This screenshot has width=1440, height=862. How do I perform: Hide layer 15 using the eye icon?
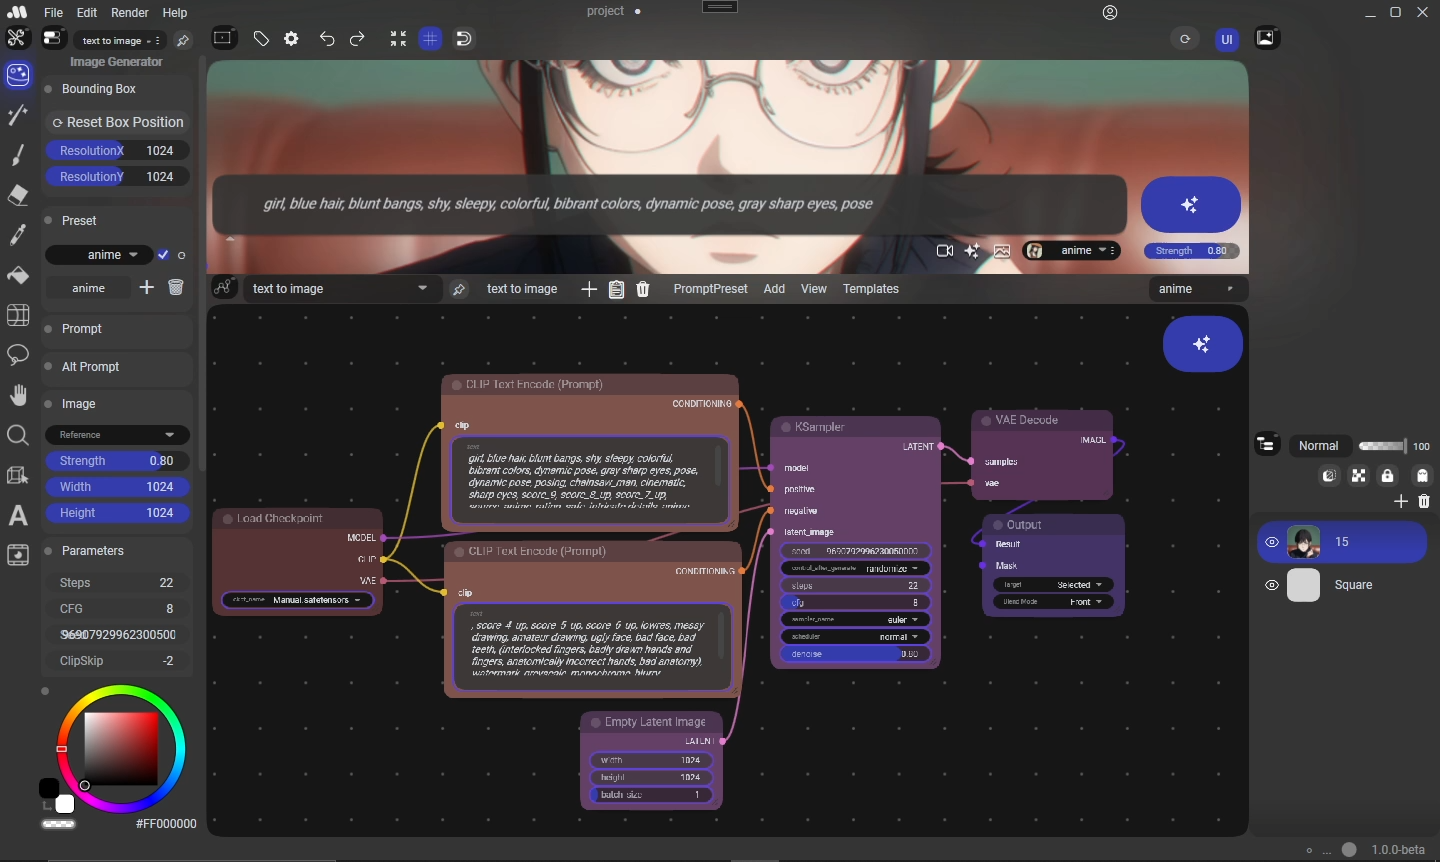(x=1272, y=542)
